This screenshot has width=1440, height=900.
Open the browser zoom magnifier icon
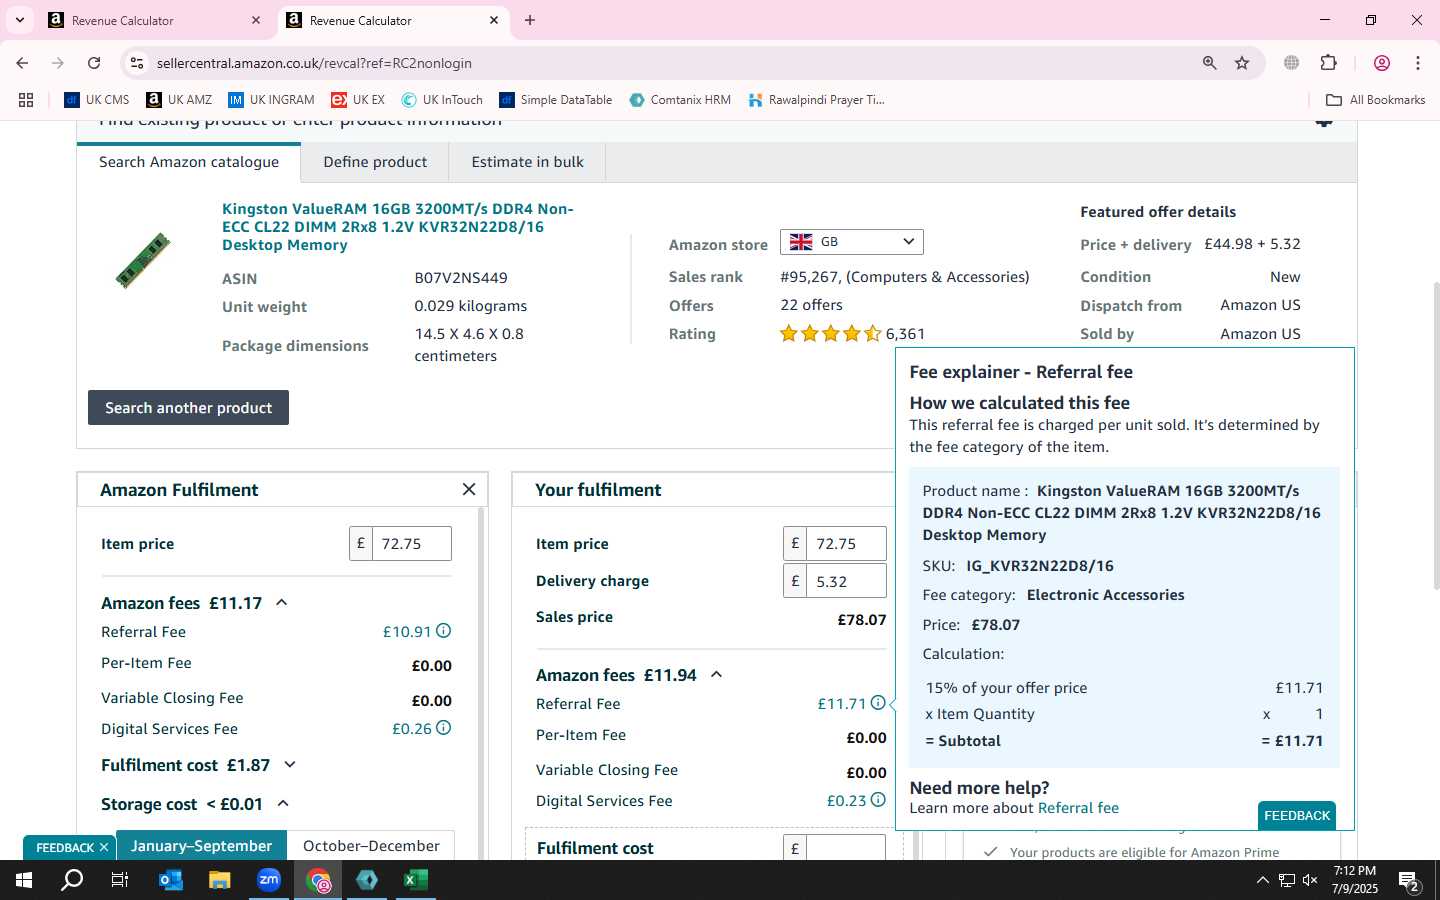(1209, 63)
